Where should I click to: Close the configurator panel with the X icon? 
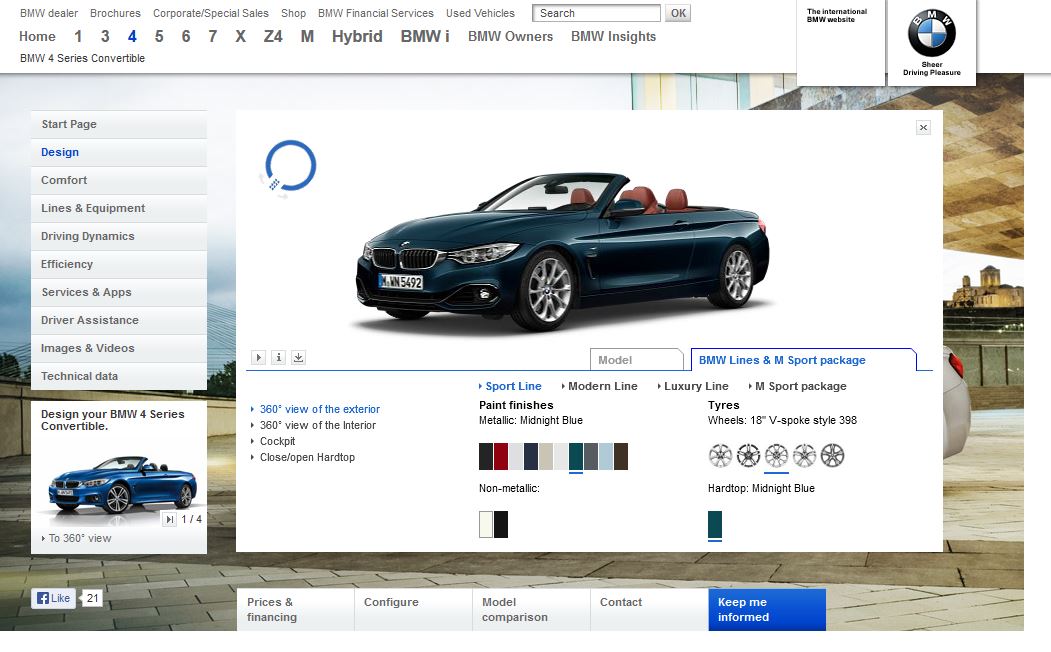point(923,127)
